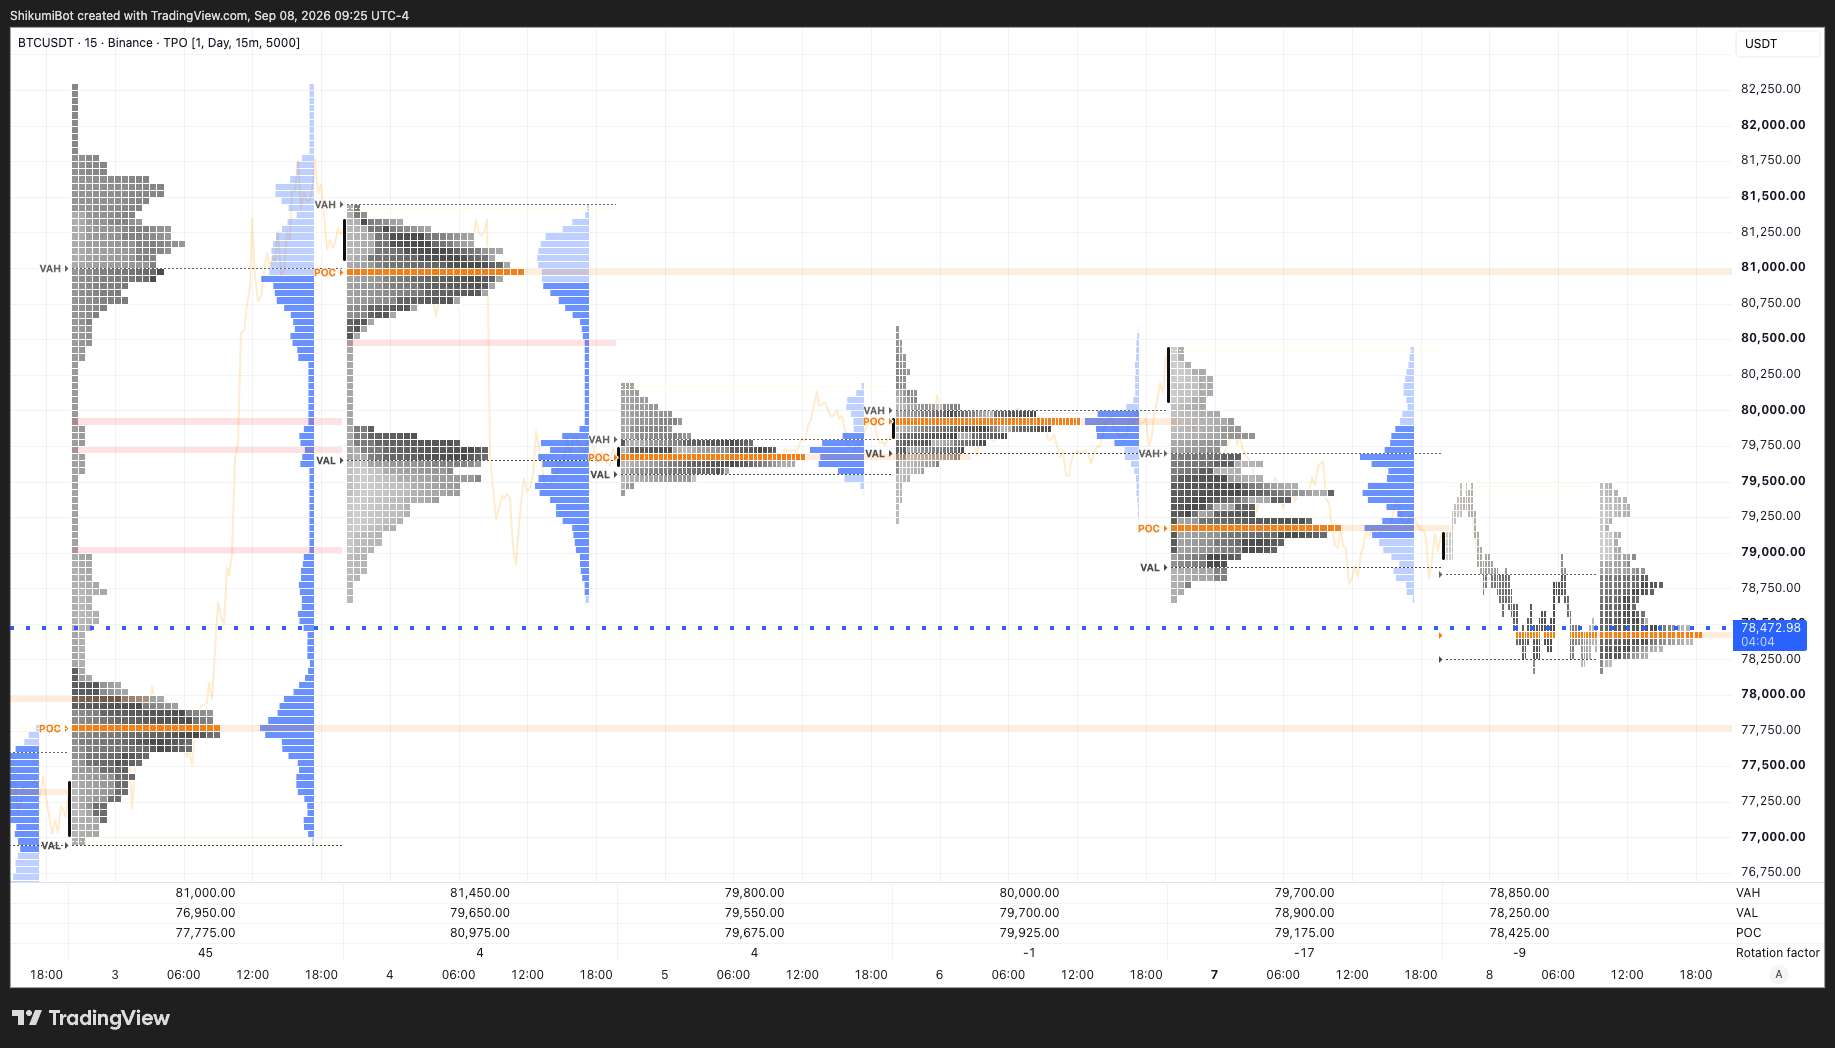Click the 79,650.00 VAL table value
The width and height of the screenshot is (1835, 1048).
pos(480,913)
